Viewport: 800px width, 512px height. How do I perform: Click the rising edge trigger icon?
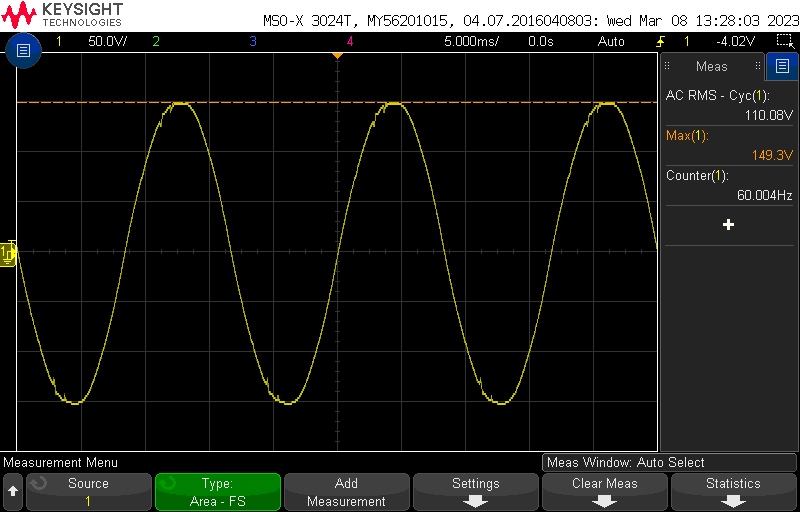click(x=660, y=41)
